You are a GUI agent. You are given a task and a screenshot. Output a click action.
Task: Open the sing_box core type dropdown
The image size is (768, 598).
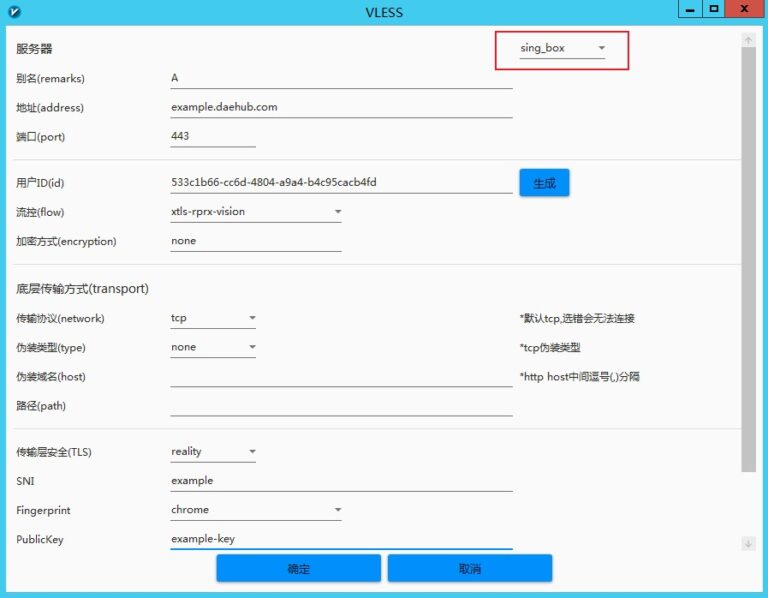[x=562, y=48]
